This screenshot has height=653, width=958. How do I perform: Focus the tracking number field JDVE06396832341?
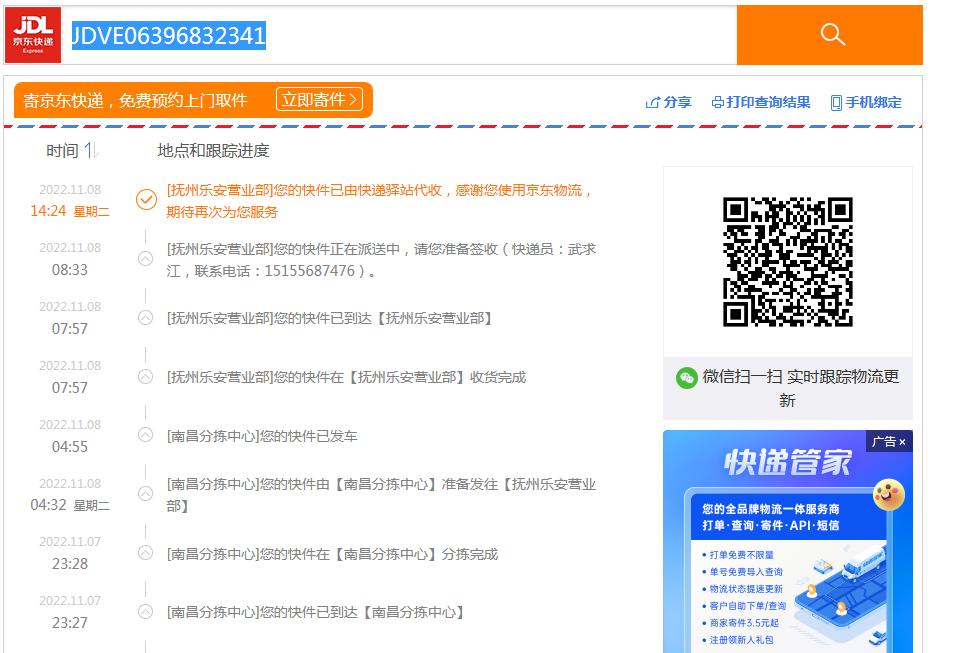pyautogui.click(x=400, y=35)
